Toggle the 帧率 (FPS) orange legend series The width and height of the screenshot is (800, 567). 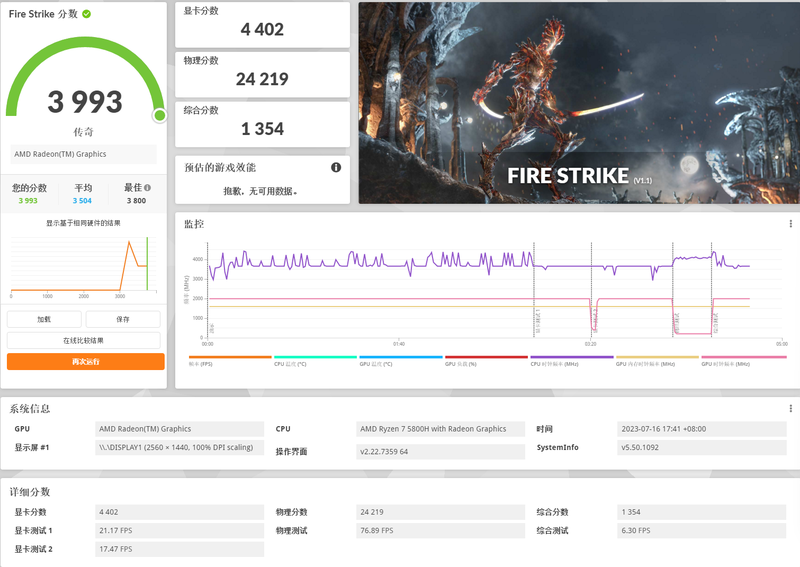230,361
